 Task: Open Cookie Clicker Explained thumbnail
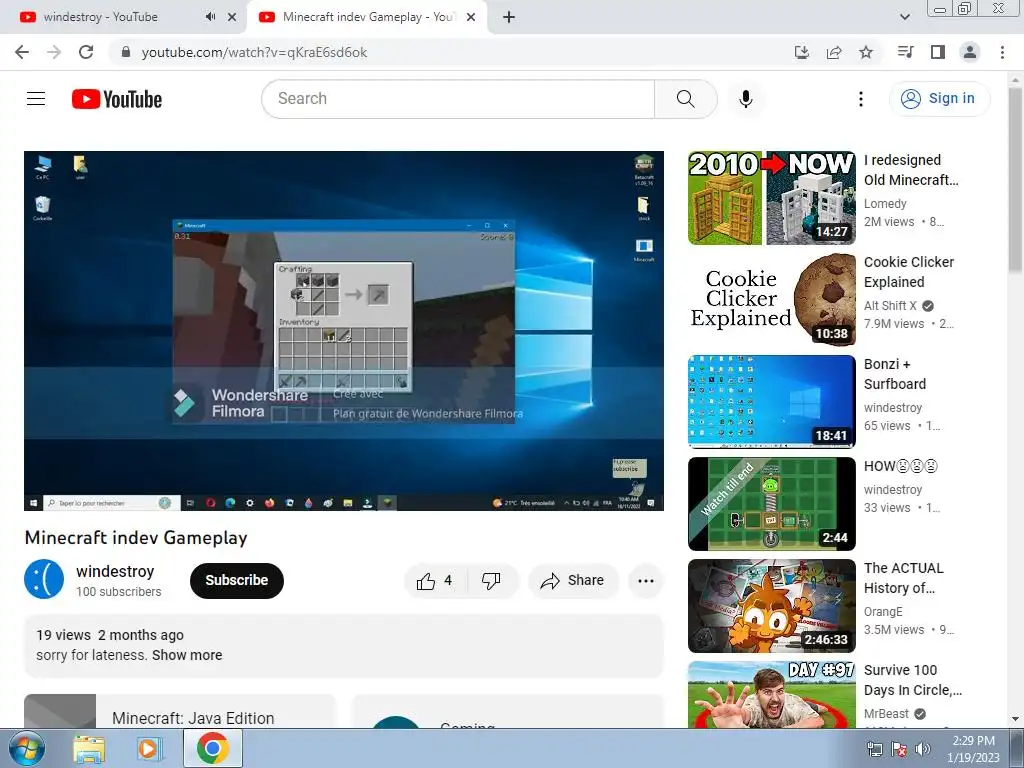point(771,300)
